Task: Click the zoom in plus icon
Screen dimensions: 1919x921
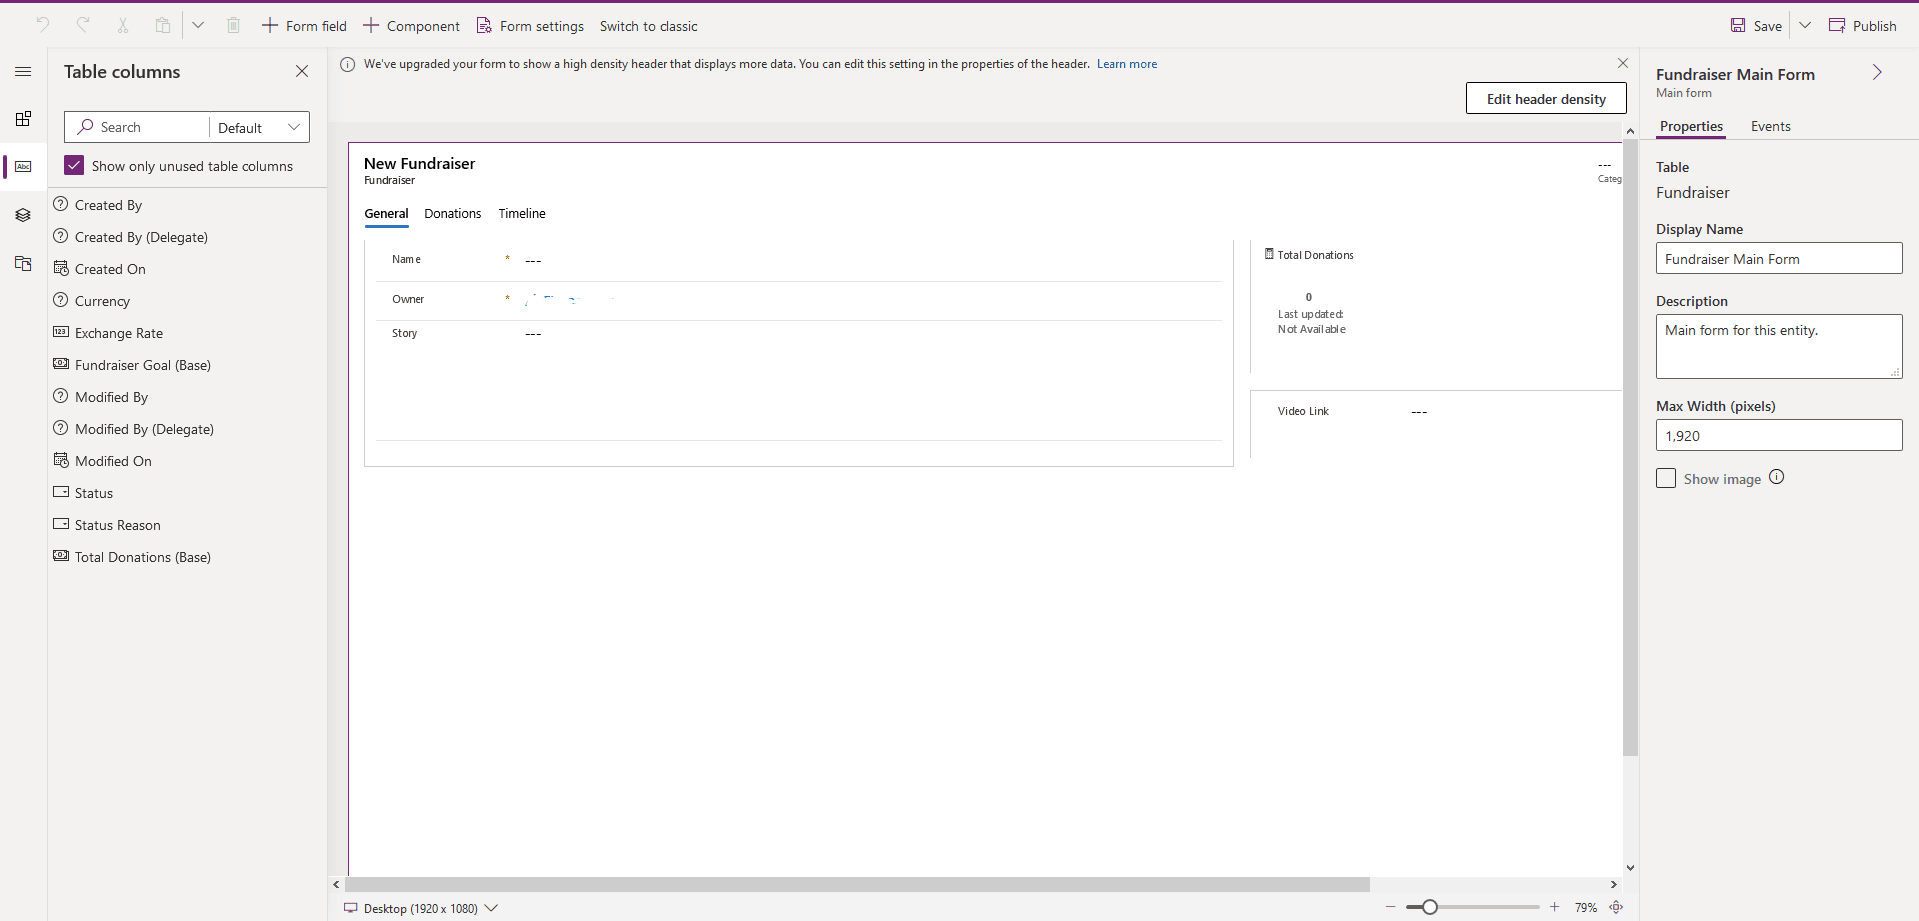Action: pos(1554,907)
